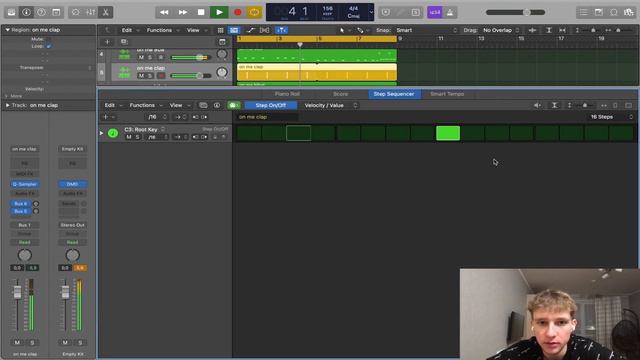Viewport: 640px width, 360px height.
Task: Open the 16 Steps pattern length dropdown
Action: click(x=611, y=117)
